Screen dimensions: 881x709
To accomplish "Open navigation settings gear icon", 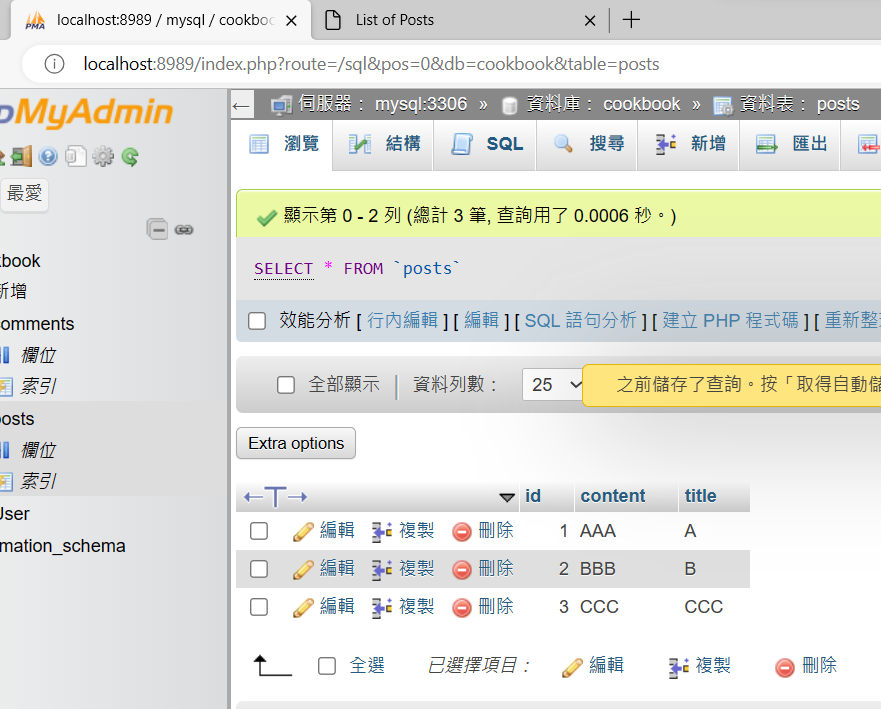I will click(x=103, y=156).
